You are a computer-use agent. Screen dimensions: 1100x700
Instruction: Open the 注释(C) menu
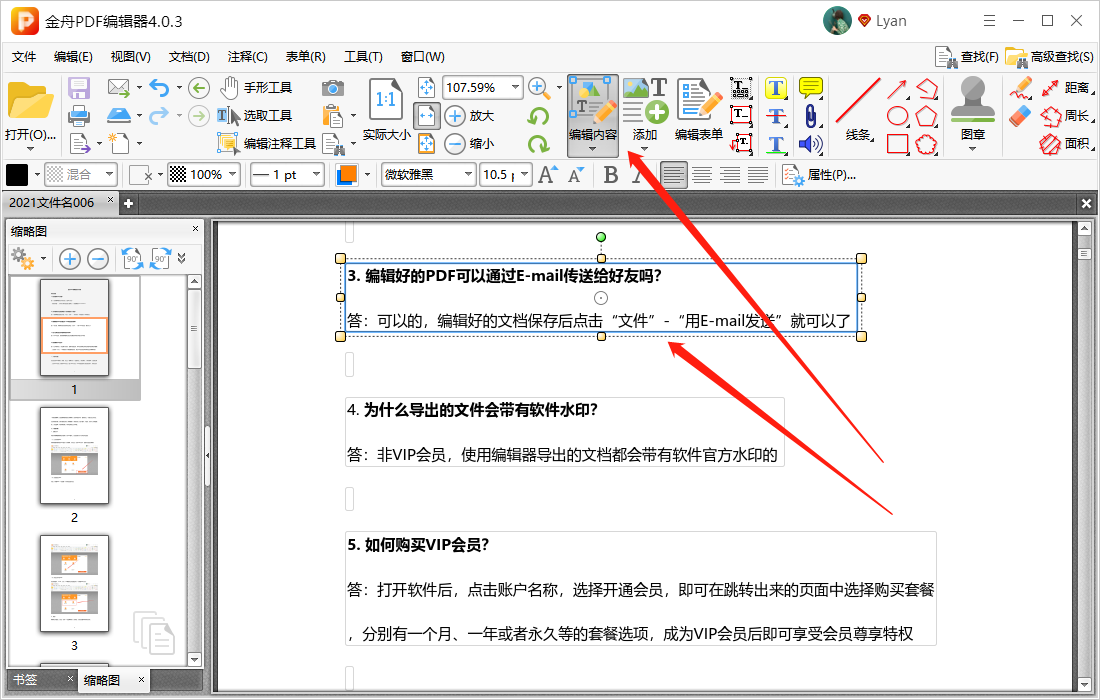click(x=248, y=57)
